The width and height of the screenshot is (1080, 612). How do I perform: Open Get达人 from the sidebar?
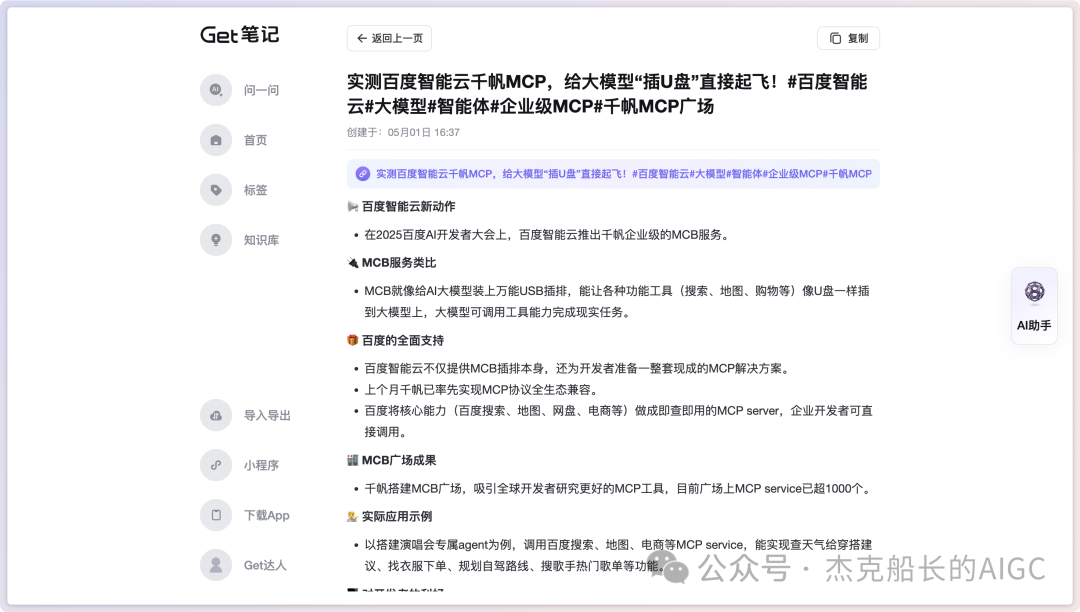click(264, 565)
